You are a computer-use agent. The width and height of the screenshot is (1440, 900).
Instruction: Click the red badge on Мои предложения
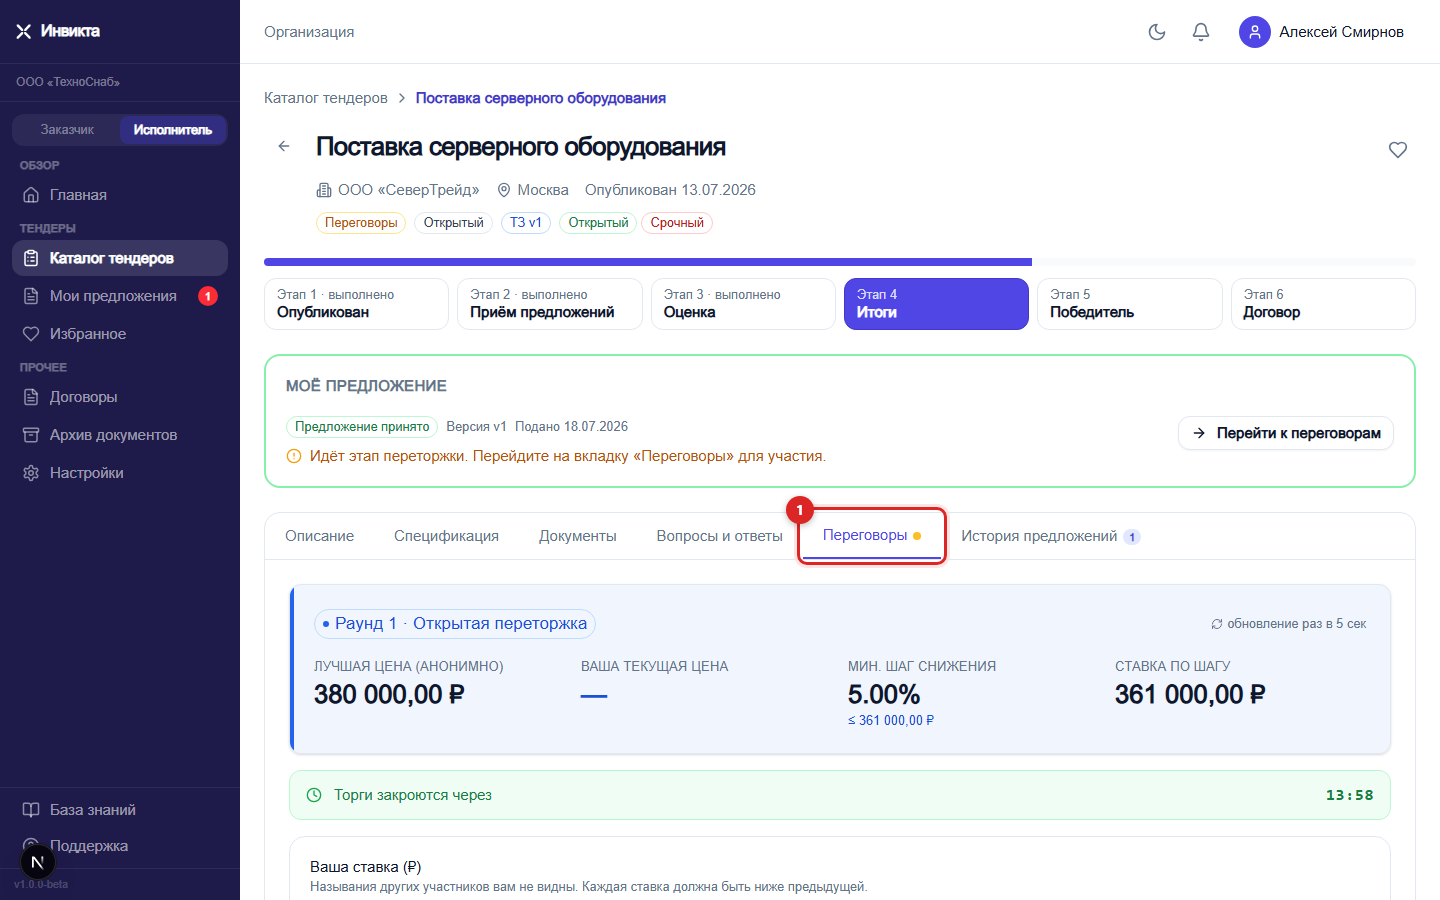tap(208, 296)
